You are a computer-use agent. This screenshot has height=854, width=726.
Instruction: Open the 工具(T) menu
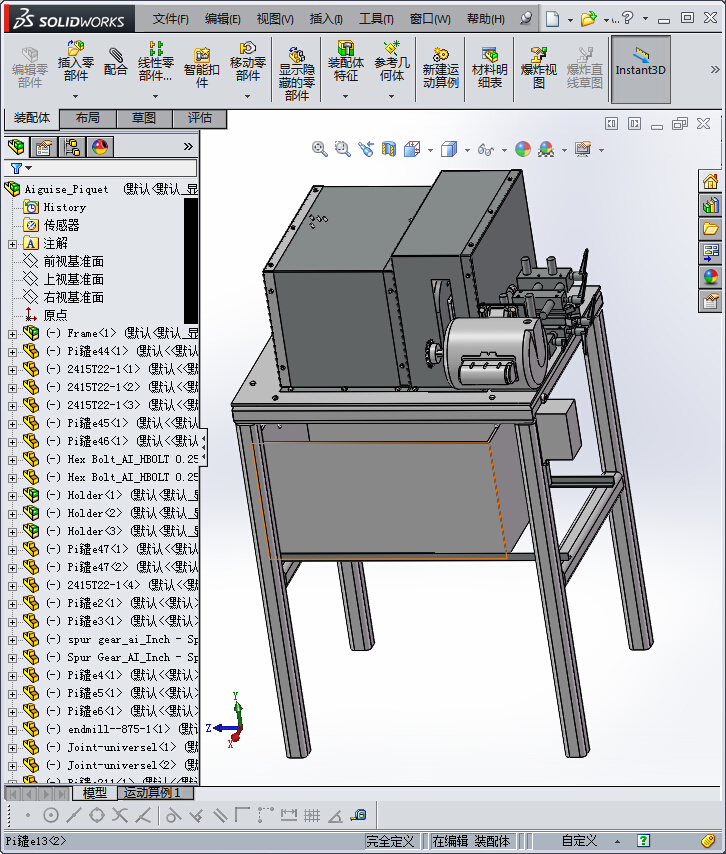click(x=376, y=19)
